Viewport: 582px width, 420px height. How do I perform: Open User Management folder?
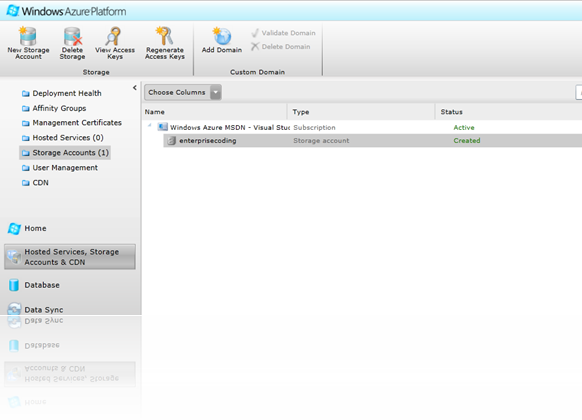click(x=60, y=168)
